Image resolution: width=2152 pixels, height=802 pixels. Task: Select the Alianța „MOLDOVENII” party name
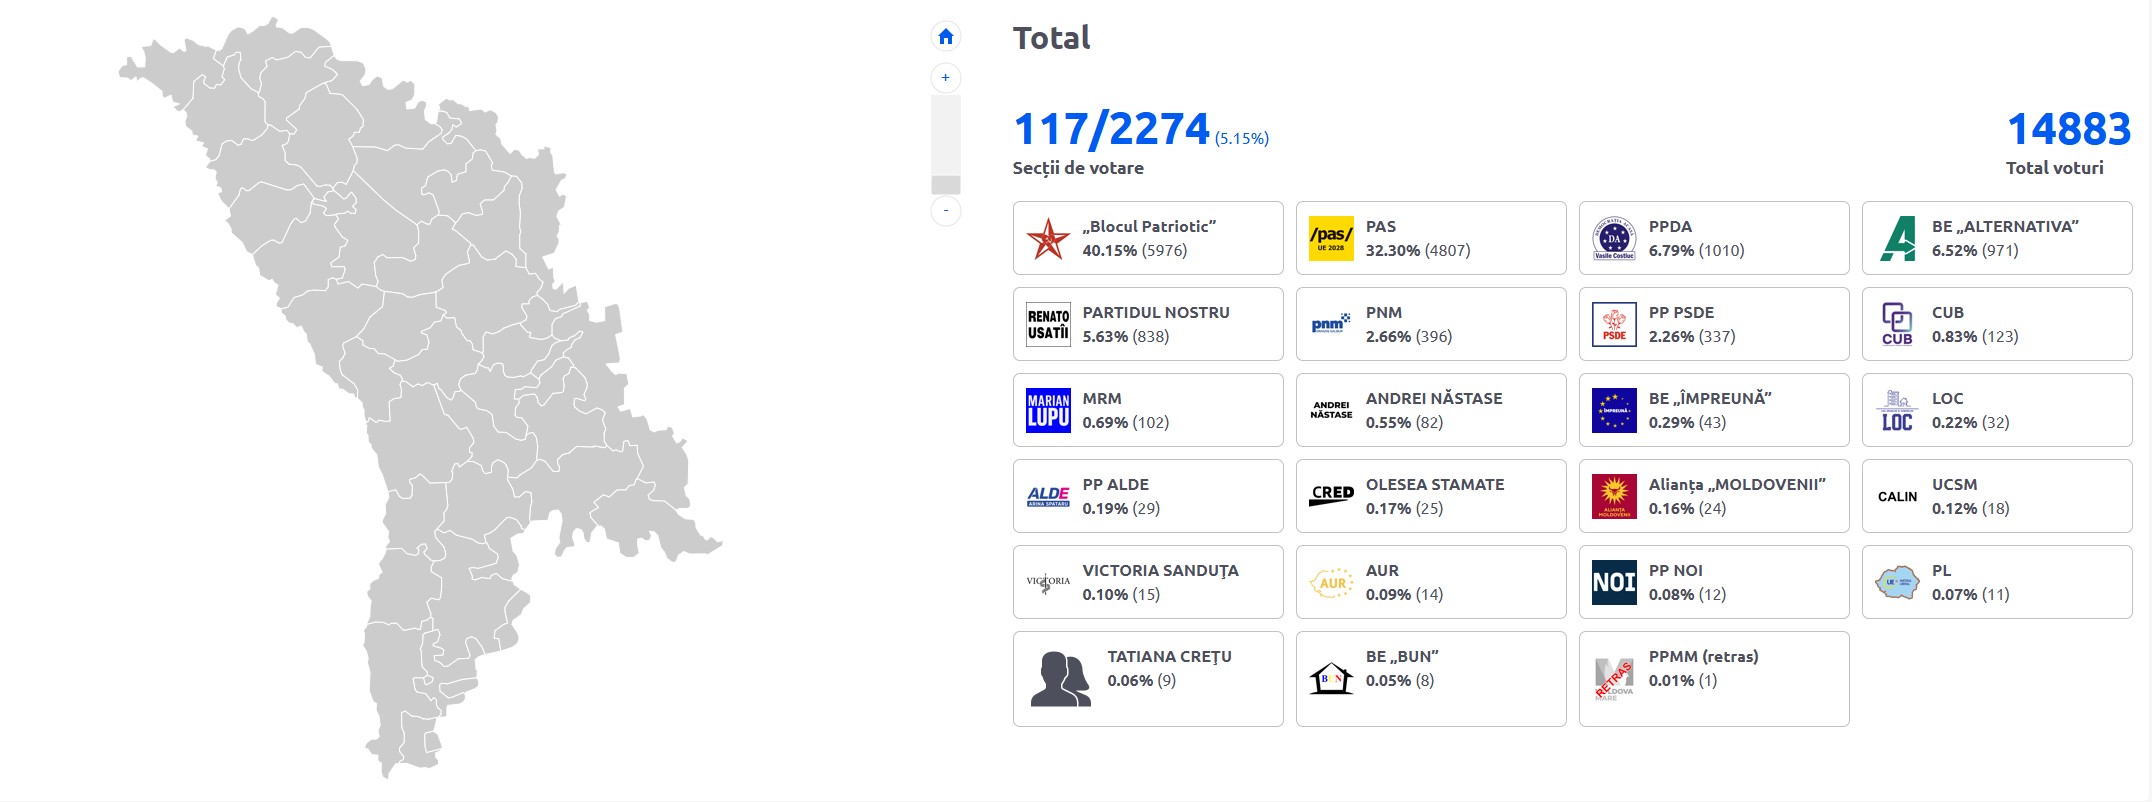tap(1737, 485)
